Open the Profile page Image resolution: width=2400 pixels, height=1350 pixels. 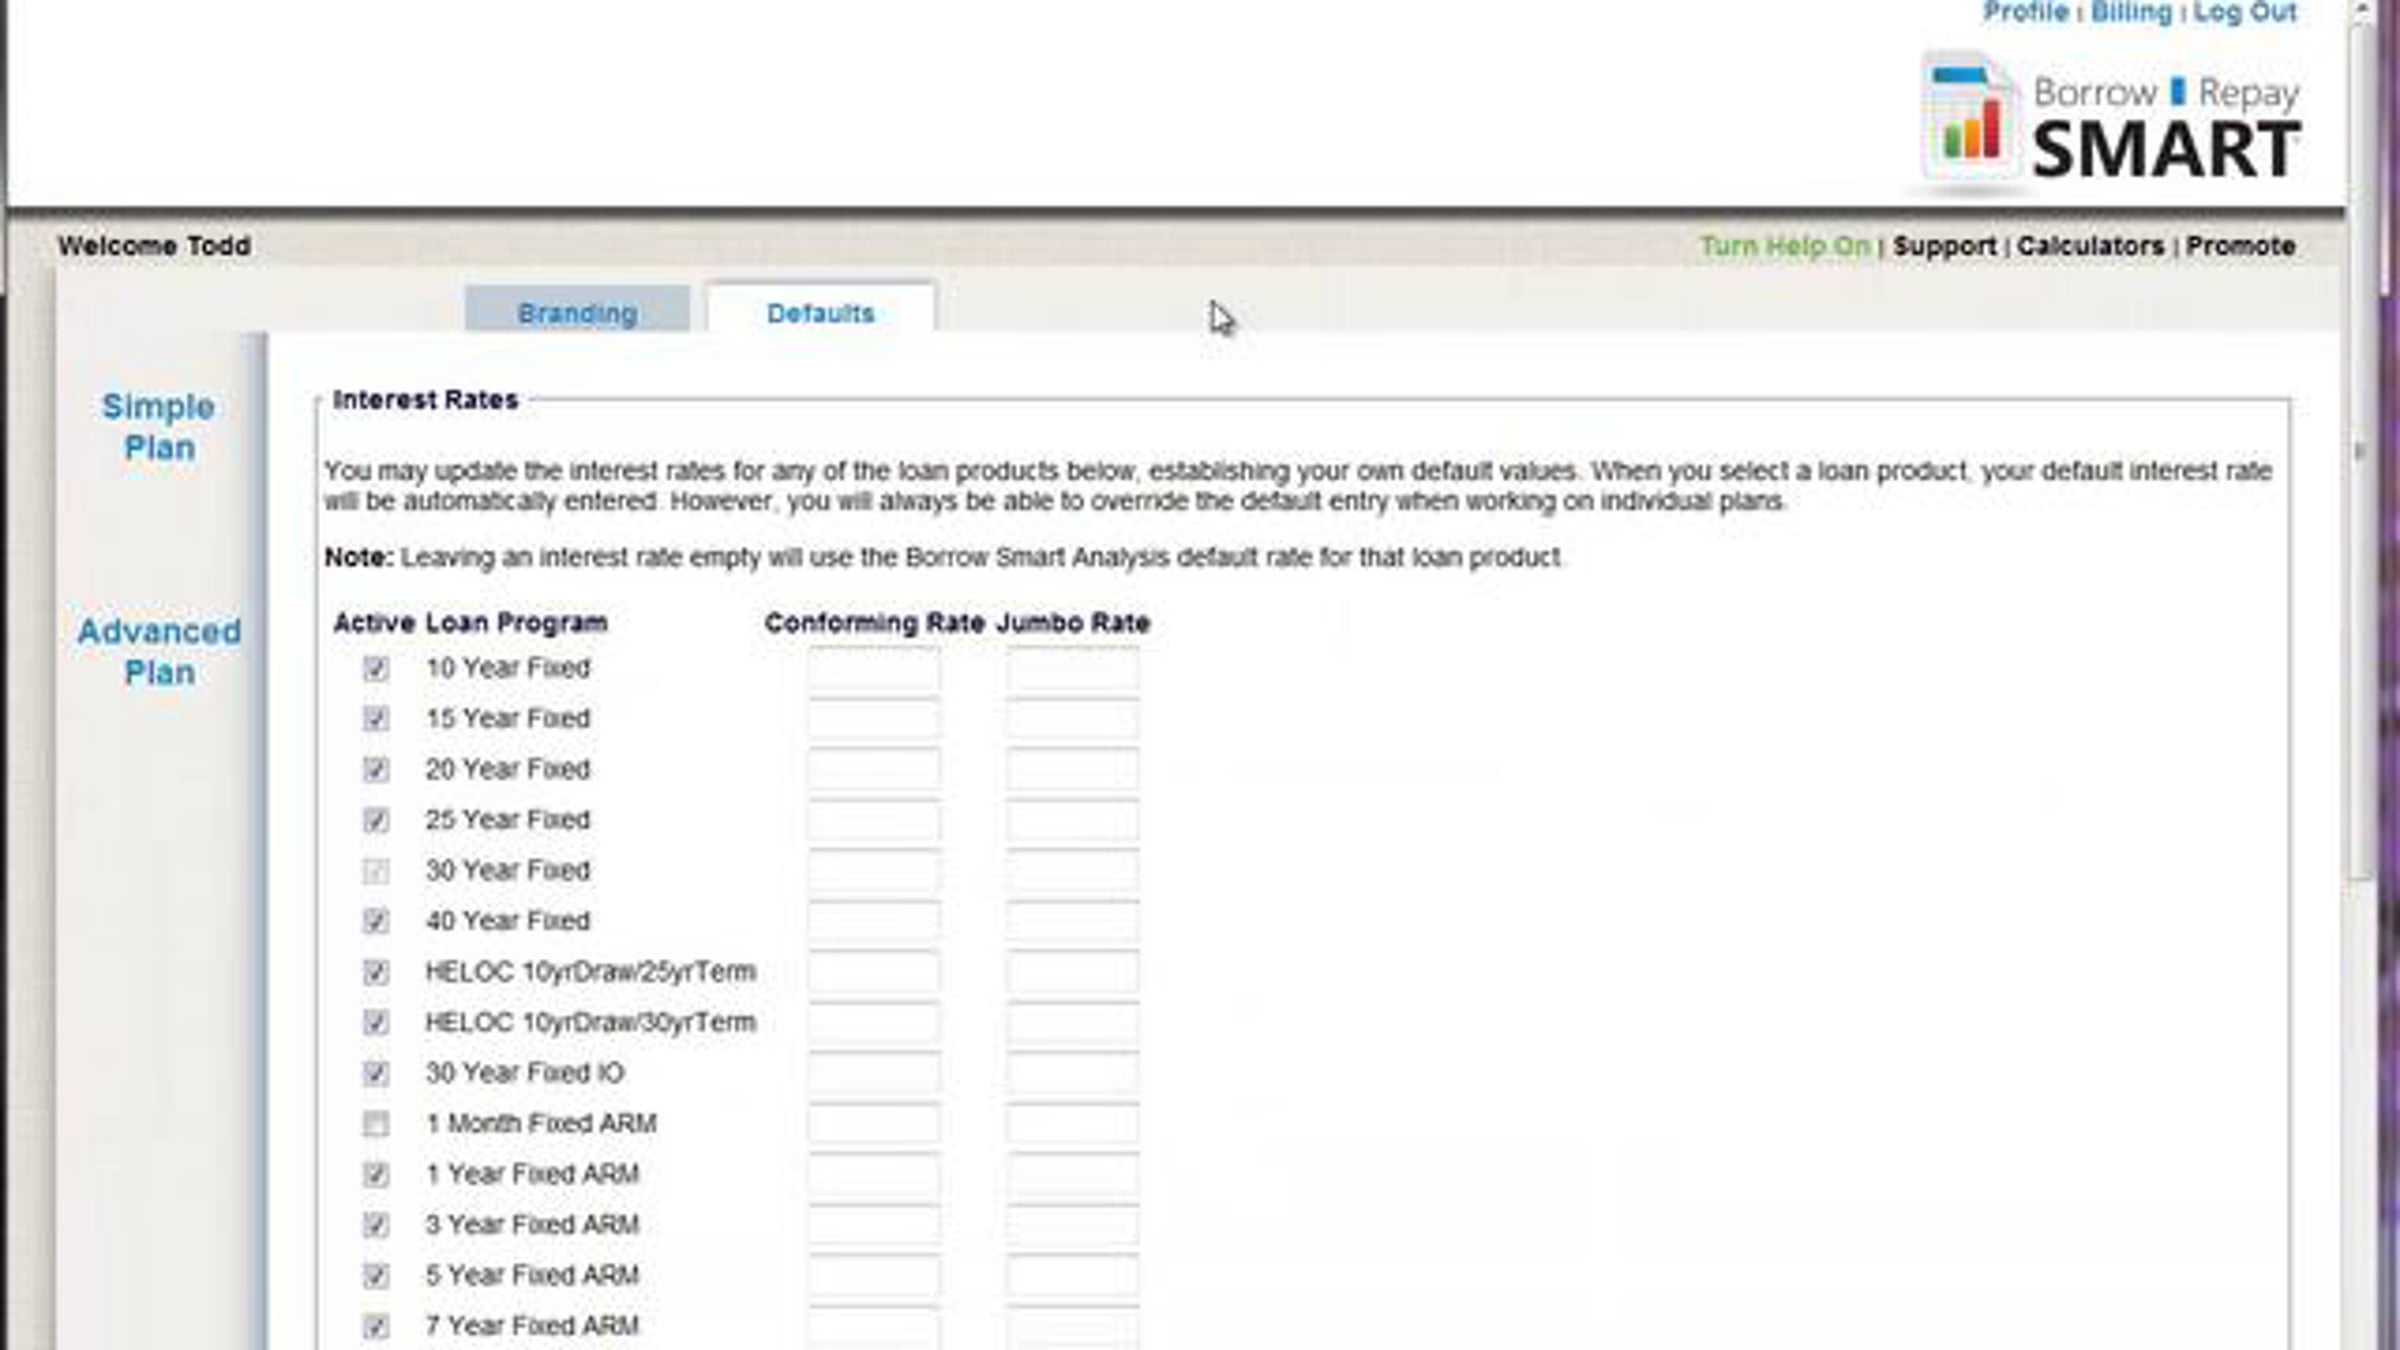[2025, 13]
